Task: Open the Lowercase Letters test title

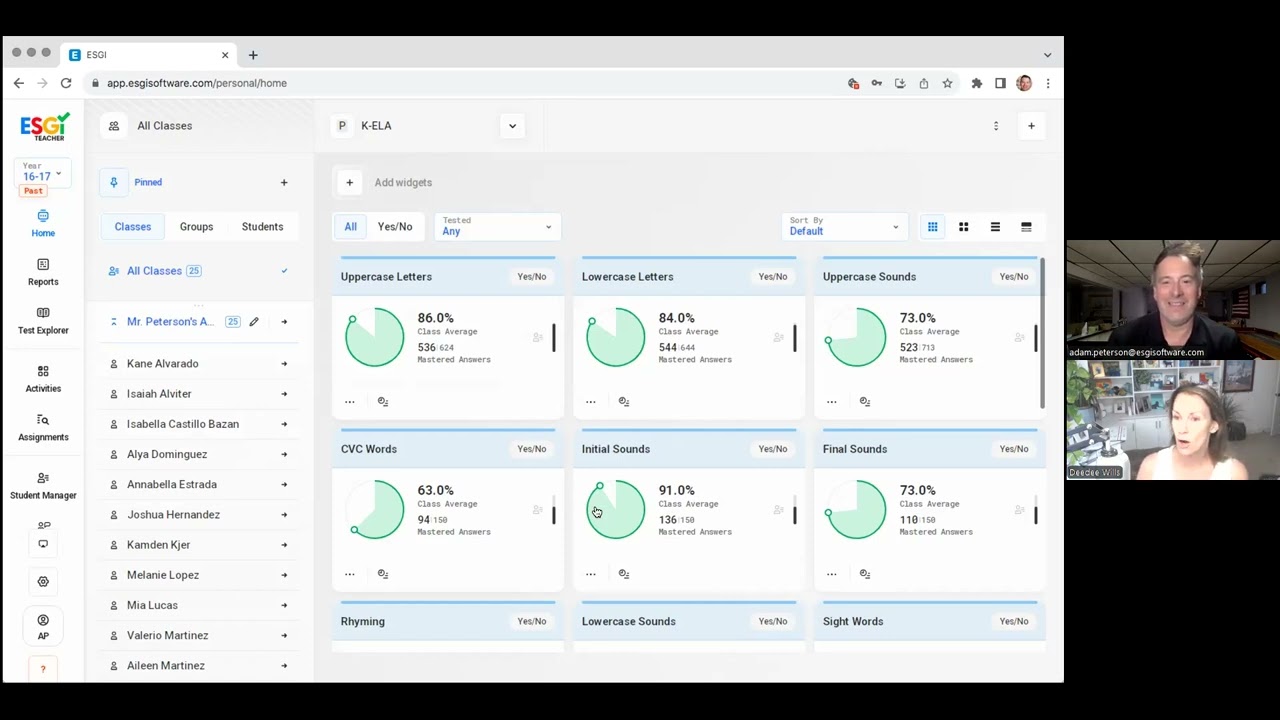Action: click(627, 277)
